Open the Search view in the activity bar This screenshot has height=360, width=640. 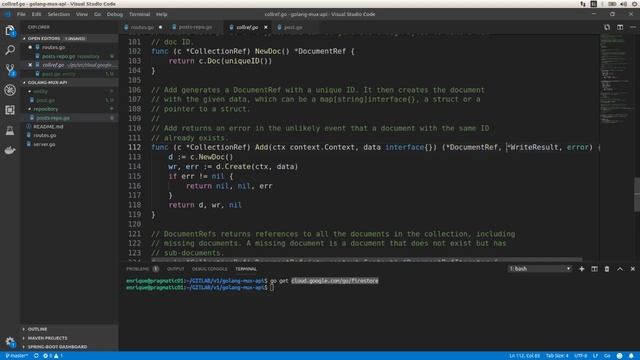(x=10, y=50)
